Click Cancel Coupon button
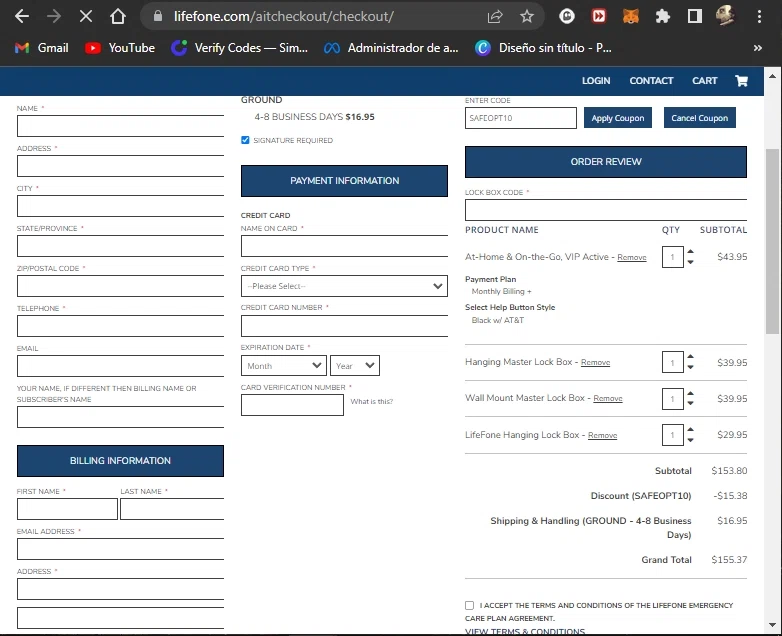 [x=700, y=118]
